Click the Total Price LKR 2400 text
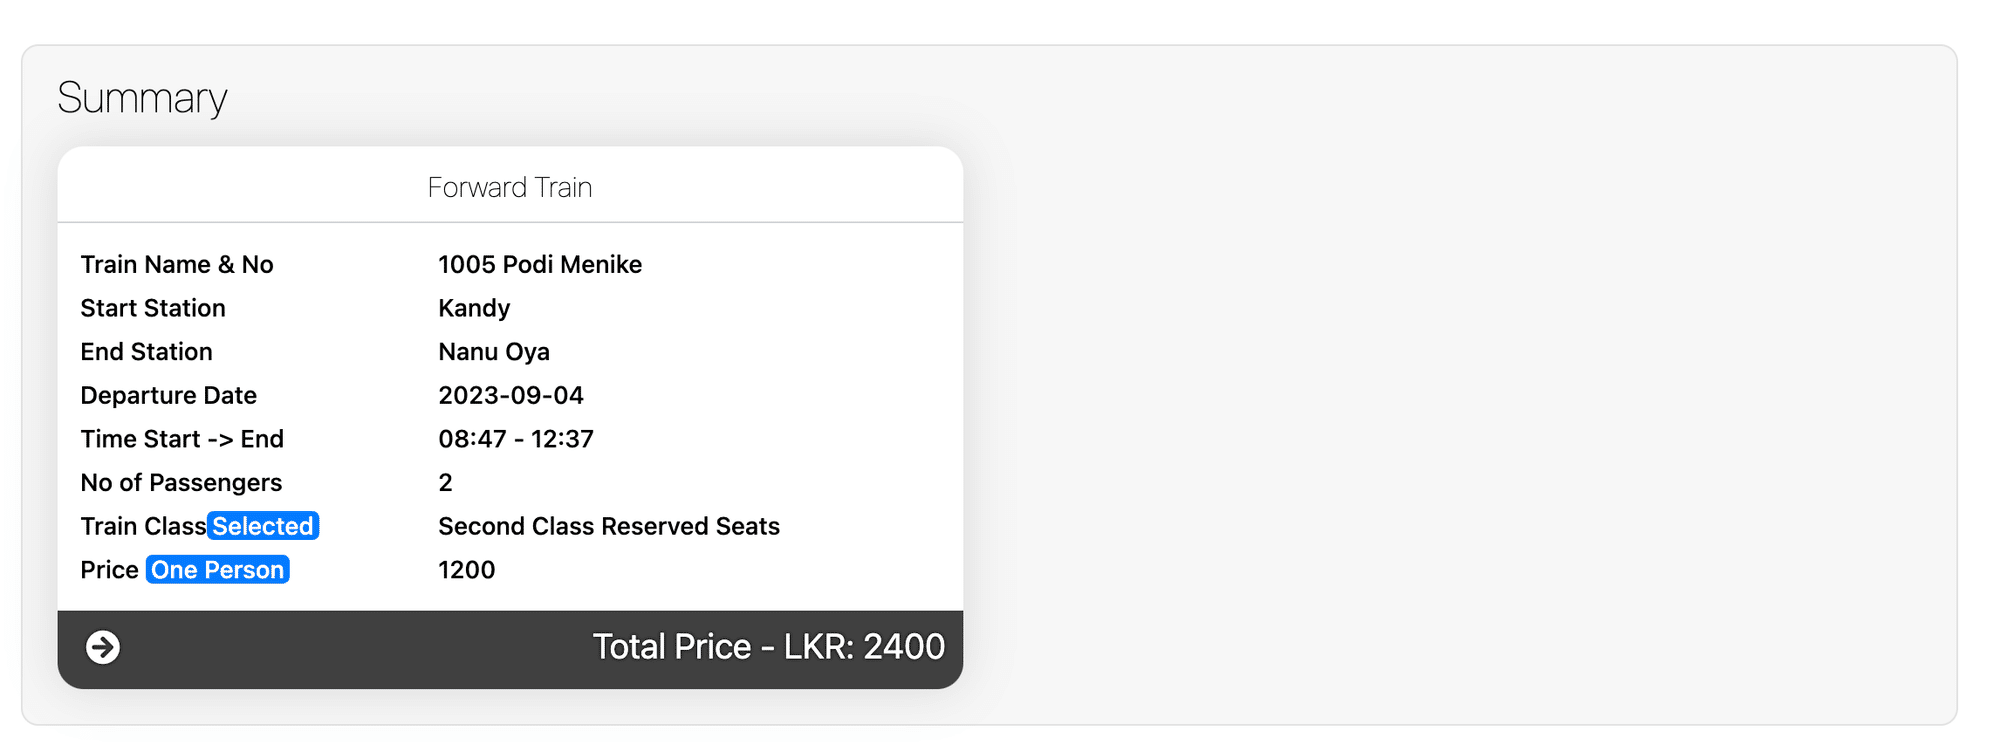Image resolution: width=2000 pixels, height=743 pixels. pos(768,647)
